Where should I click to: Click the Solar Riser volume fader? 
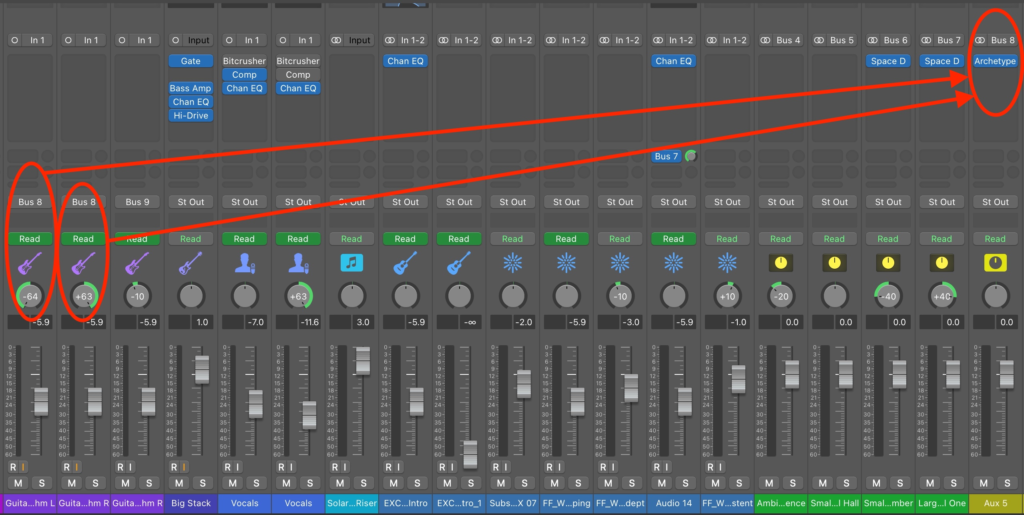click(362, 360)
